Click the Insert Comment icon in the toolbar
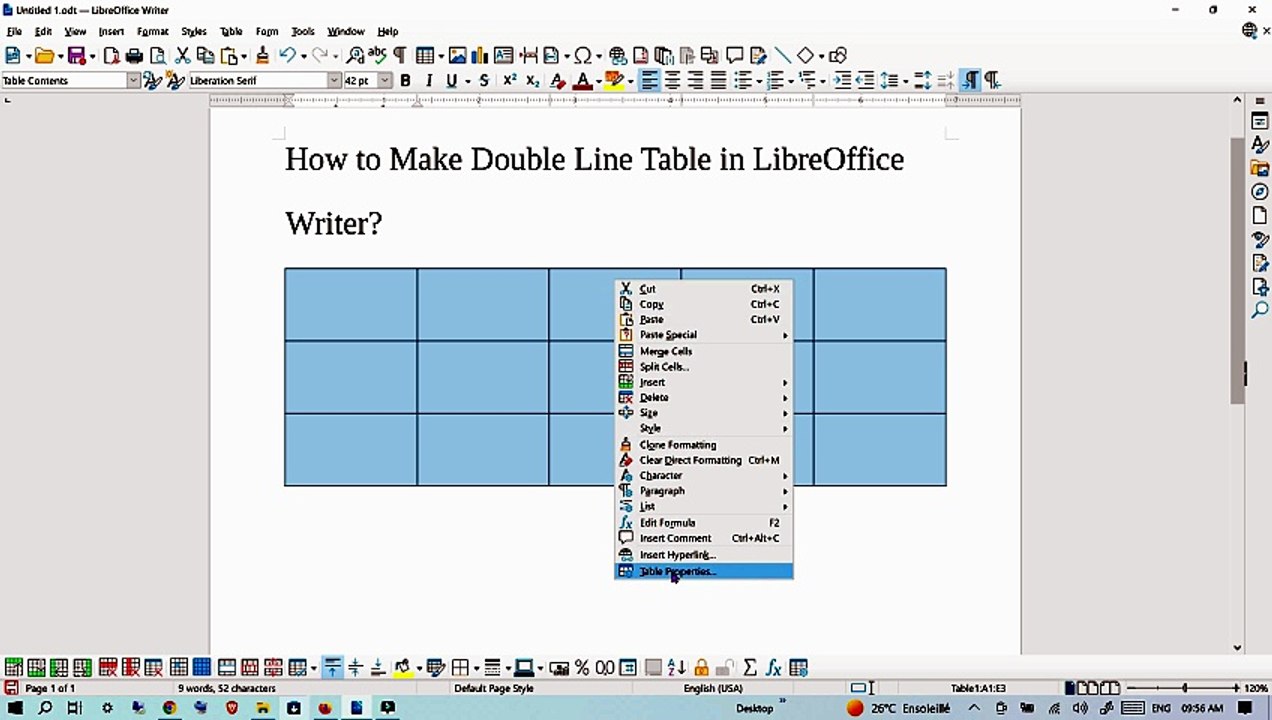 pyautogui.click(x=735, y=56)
